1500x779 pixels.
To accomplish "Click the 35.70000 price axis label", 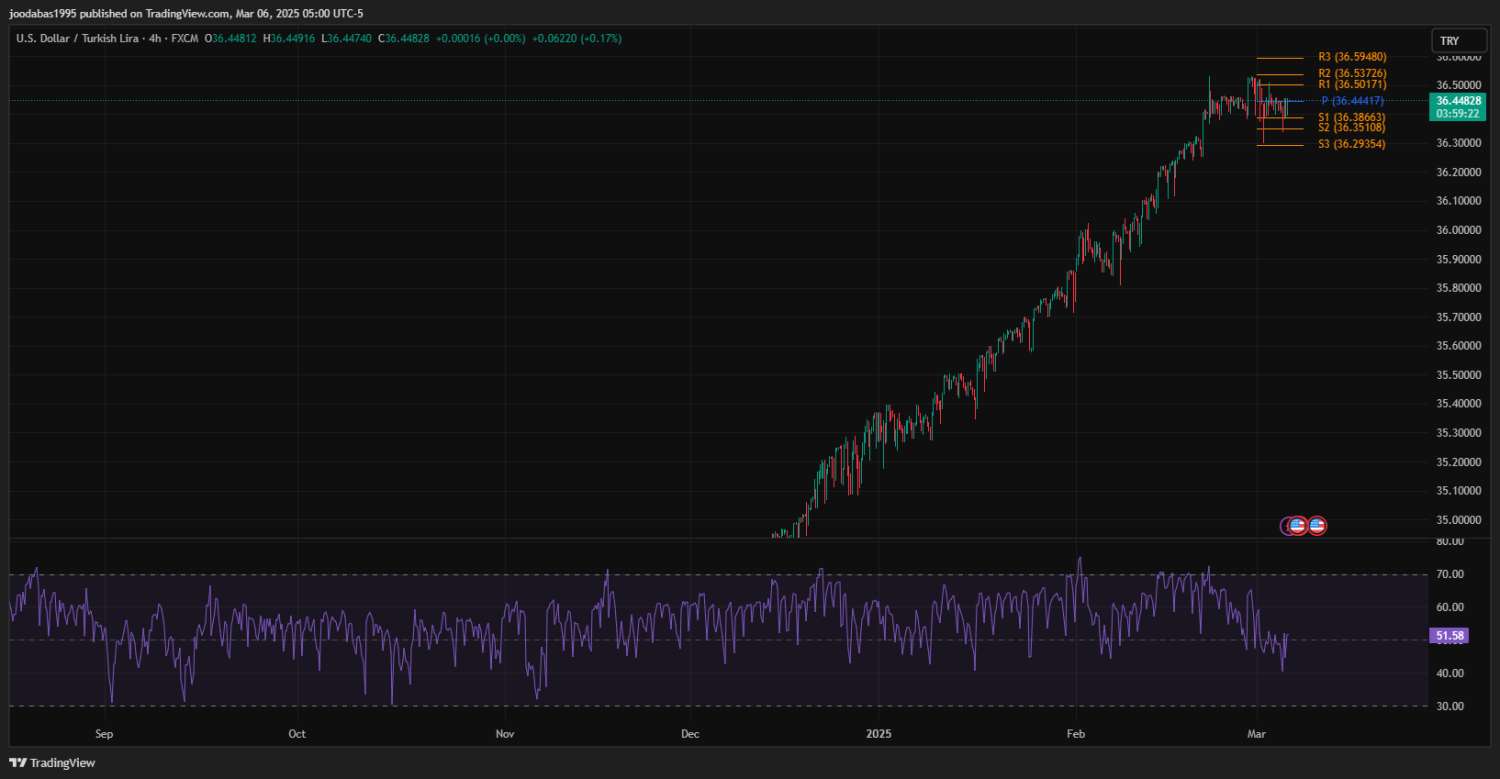I will tap(1459, 317).
